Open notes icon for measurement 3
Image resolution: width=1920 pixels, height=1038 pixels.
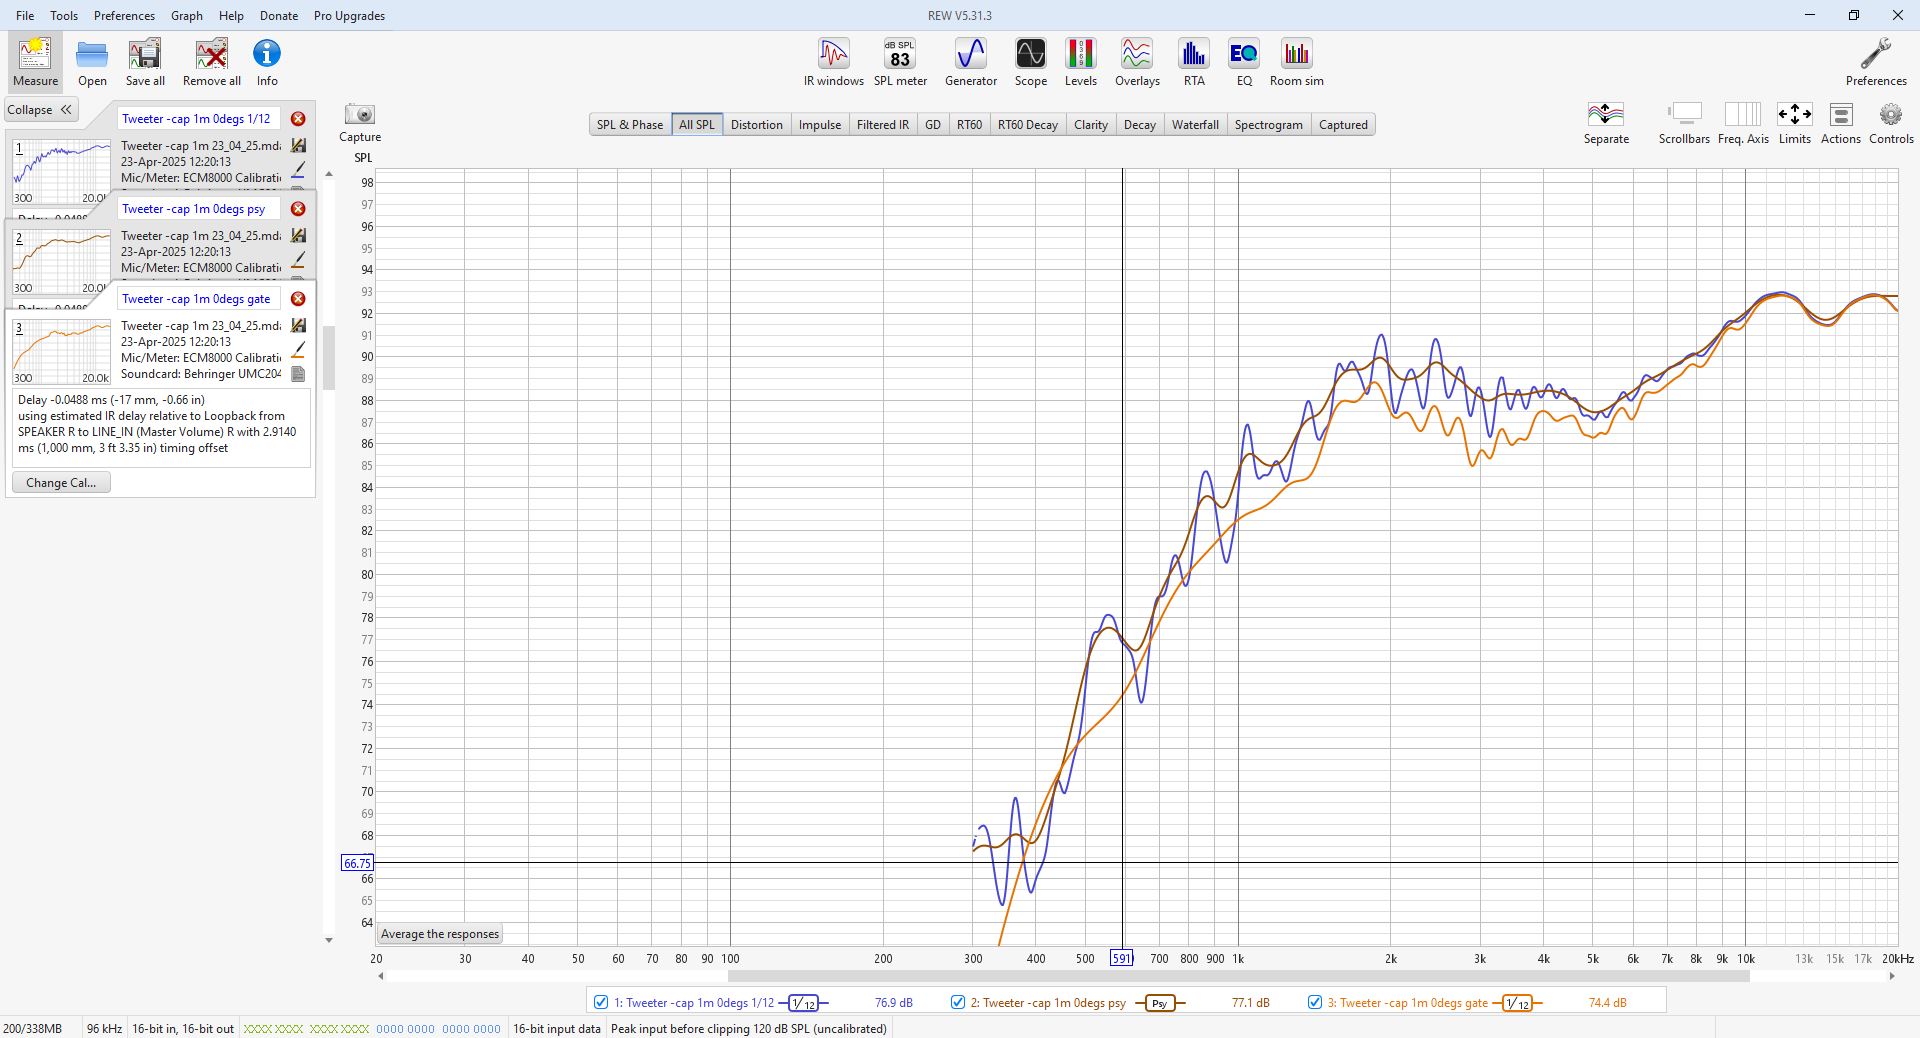[298, 374]
